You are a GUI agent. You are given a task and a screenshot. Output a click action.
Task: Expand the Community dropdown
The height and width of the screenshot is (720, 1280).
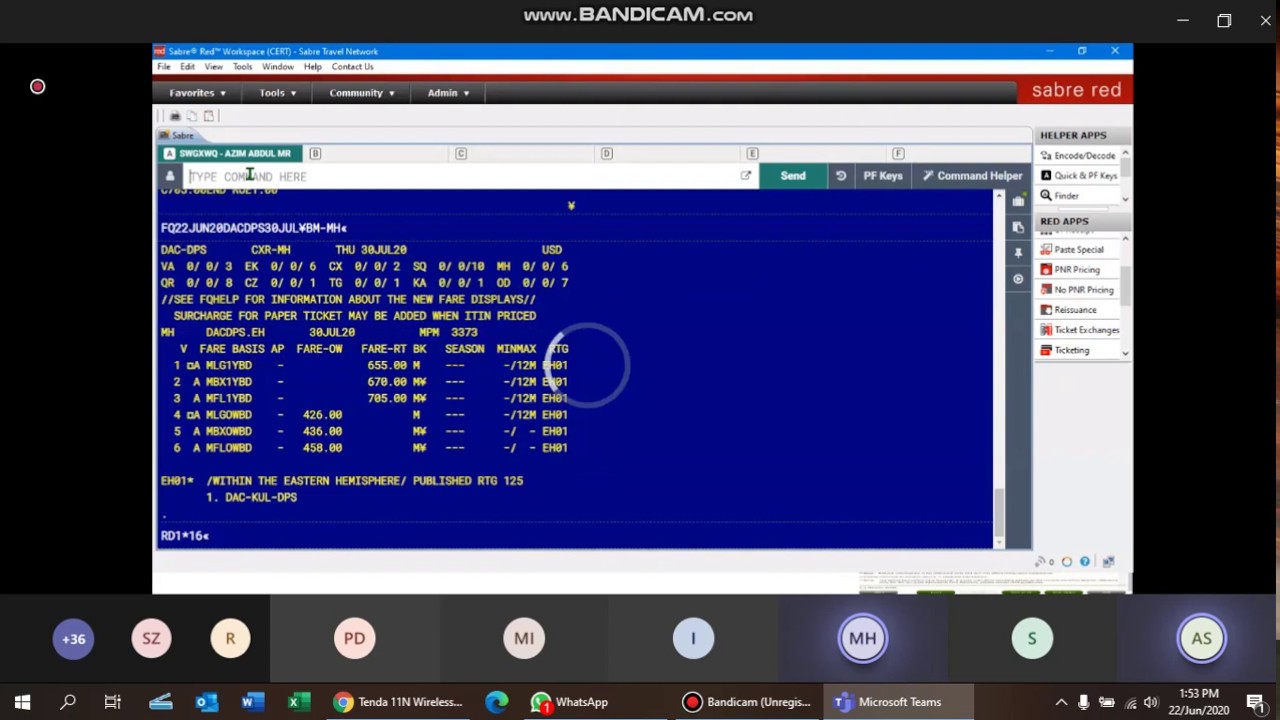click(361, 93)
